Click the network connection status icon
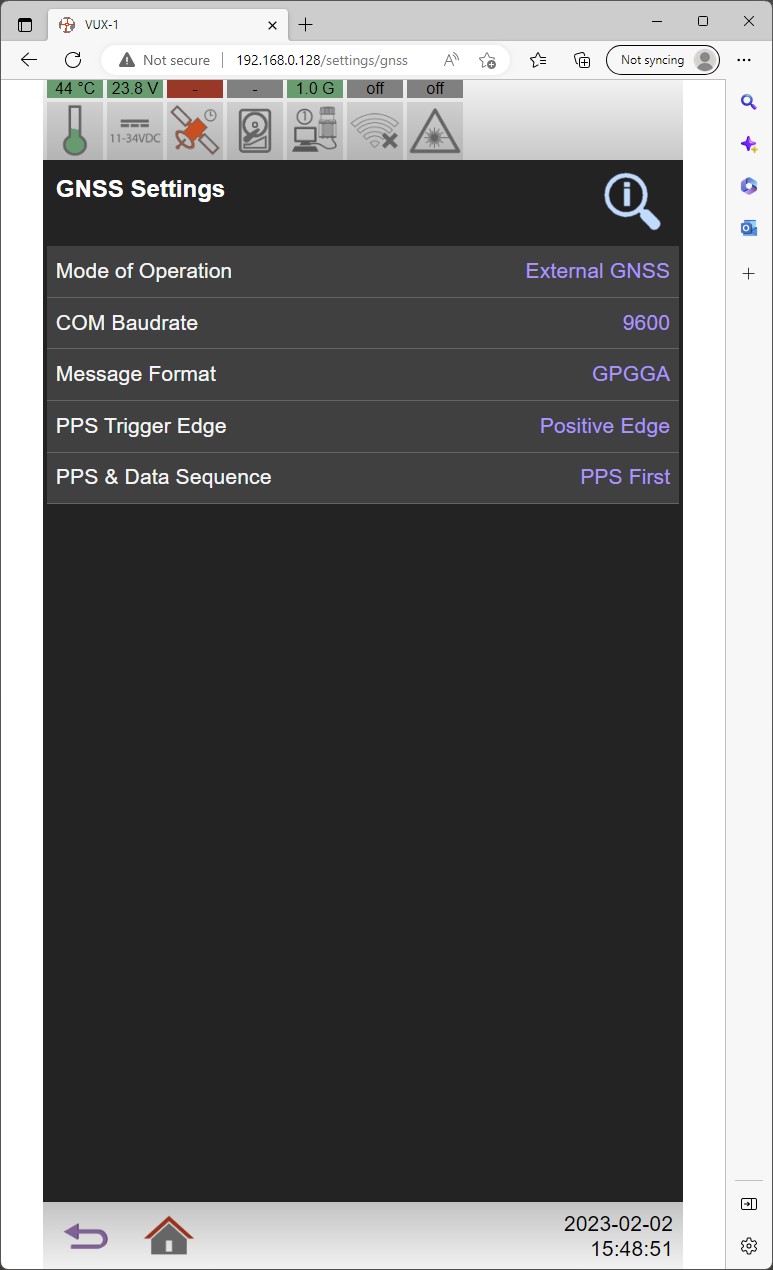This screenshot has width=773, height=1270. click(x=315, y=130)
